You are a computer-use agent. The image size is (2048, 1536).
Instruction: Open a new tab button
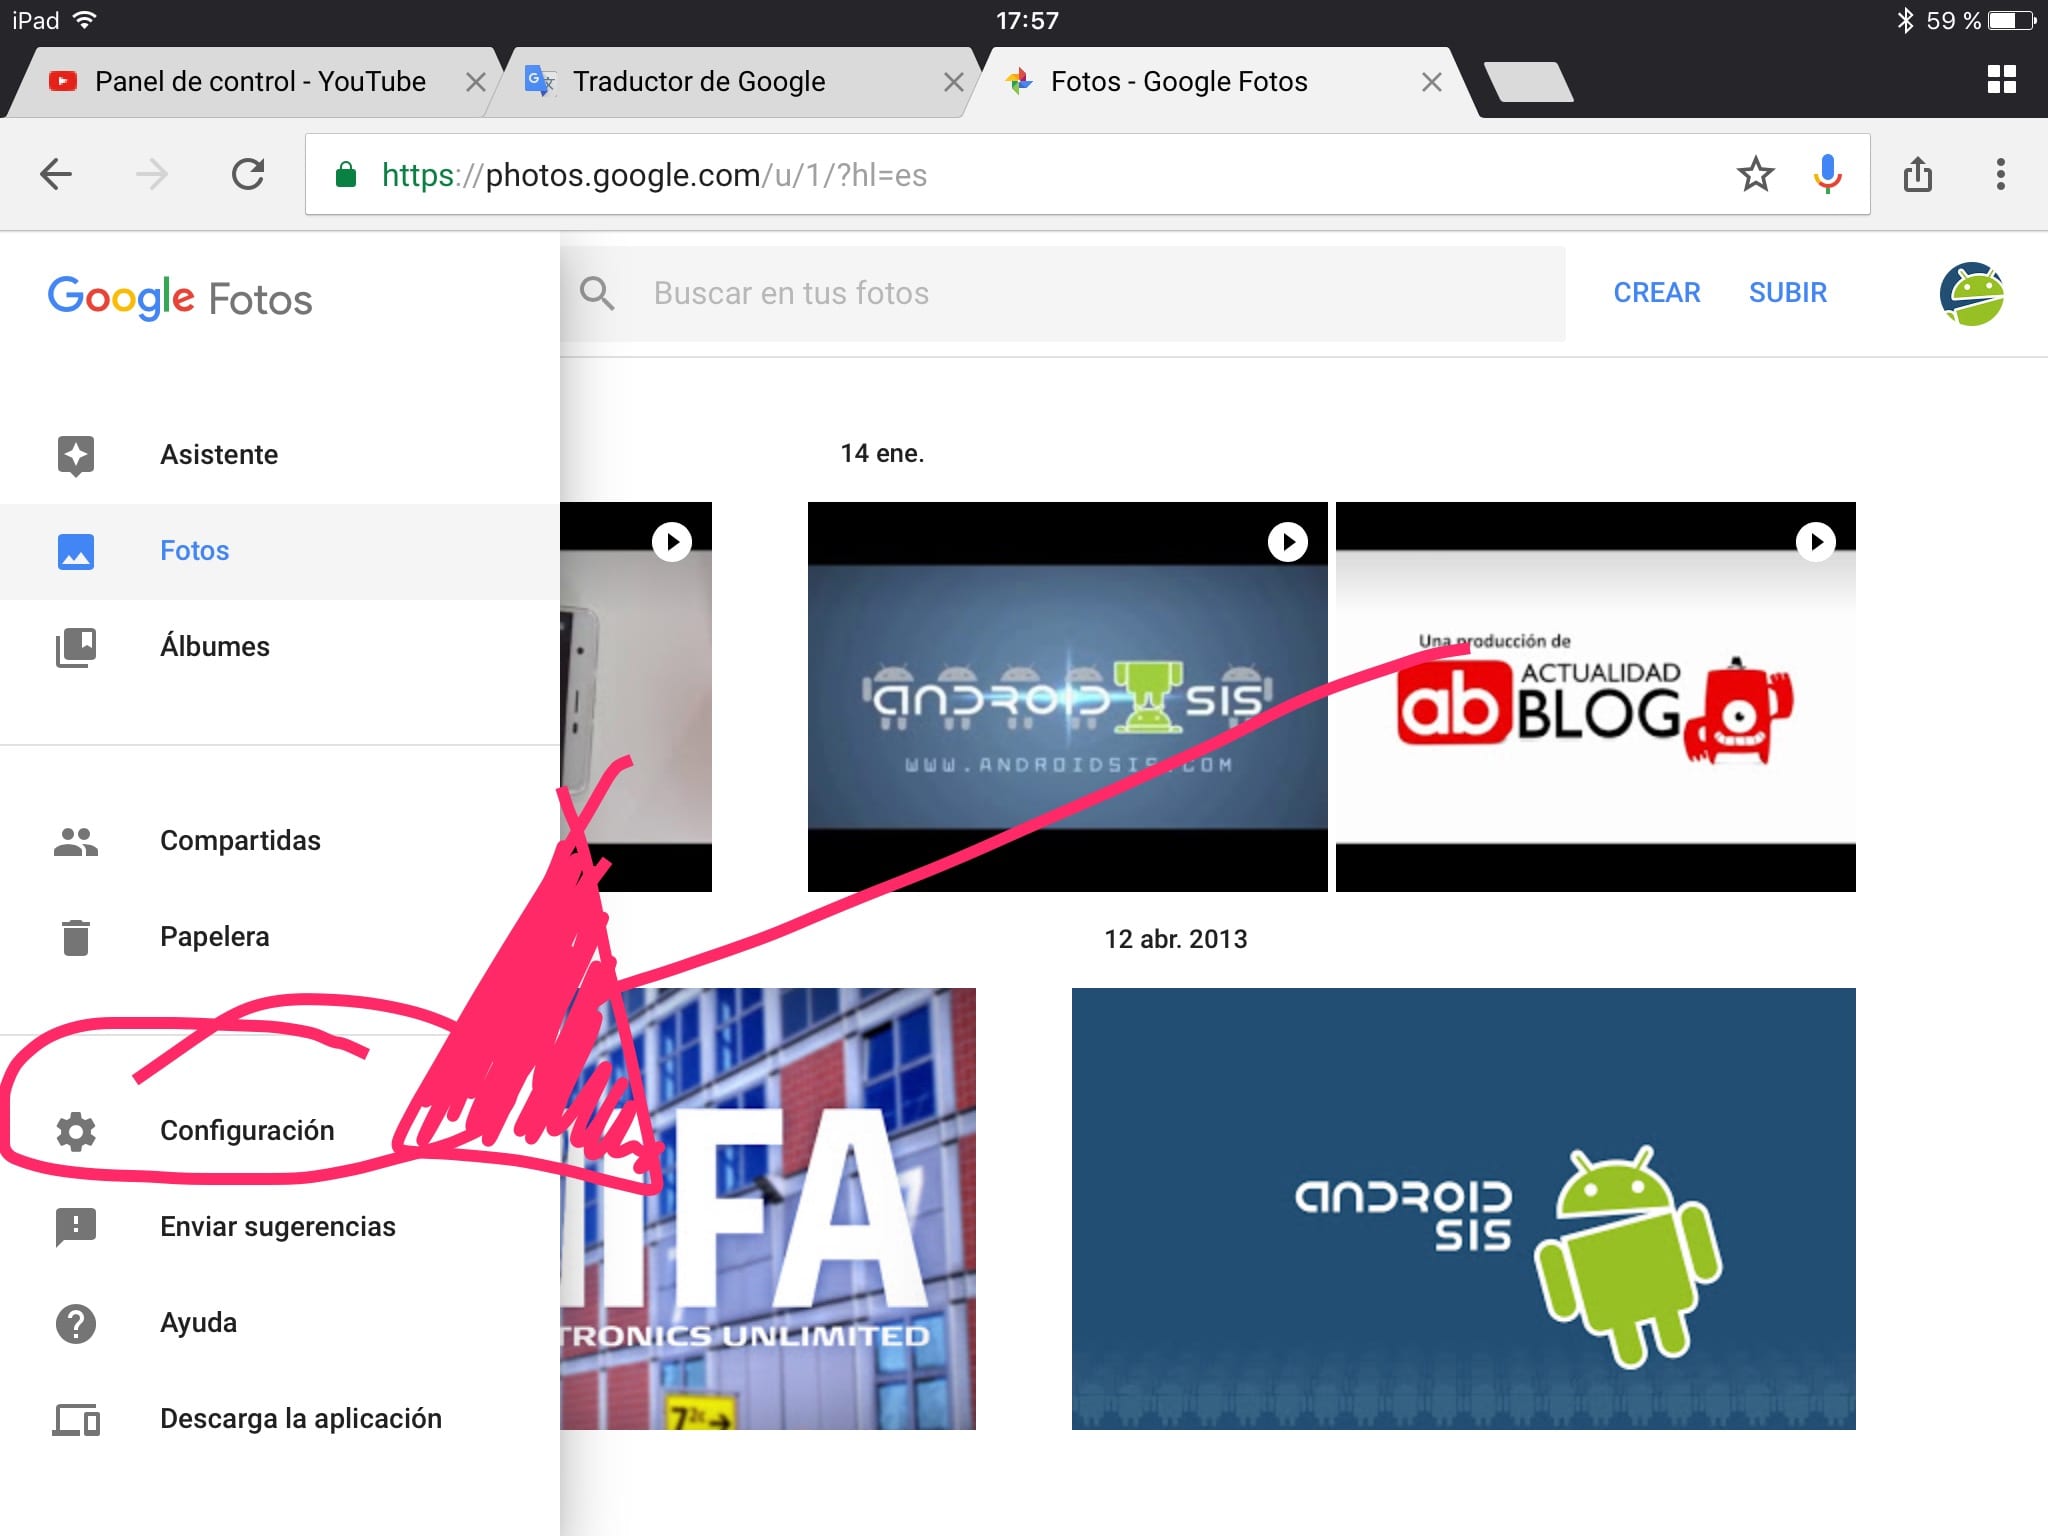click(1528, 81)
